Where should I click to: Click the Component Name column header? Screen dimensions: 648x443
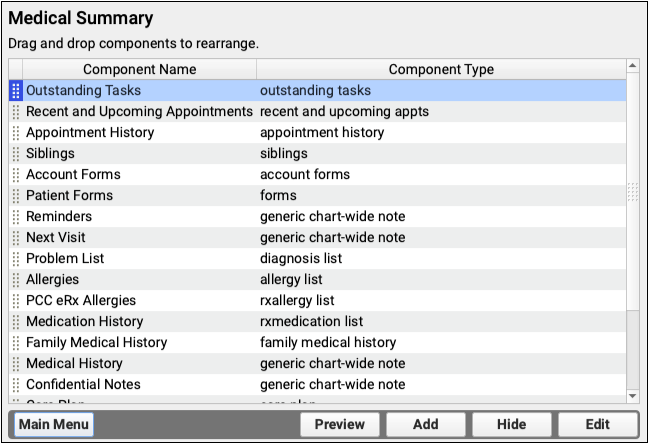pos(139,69)
